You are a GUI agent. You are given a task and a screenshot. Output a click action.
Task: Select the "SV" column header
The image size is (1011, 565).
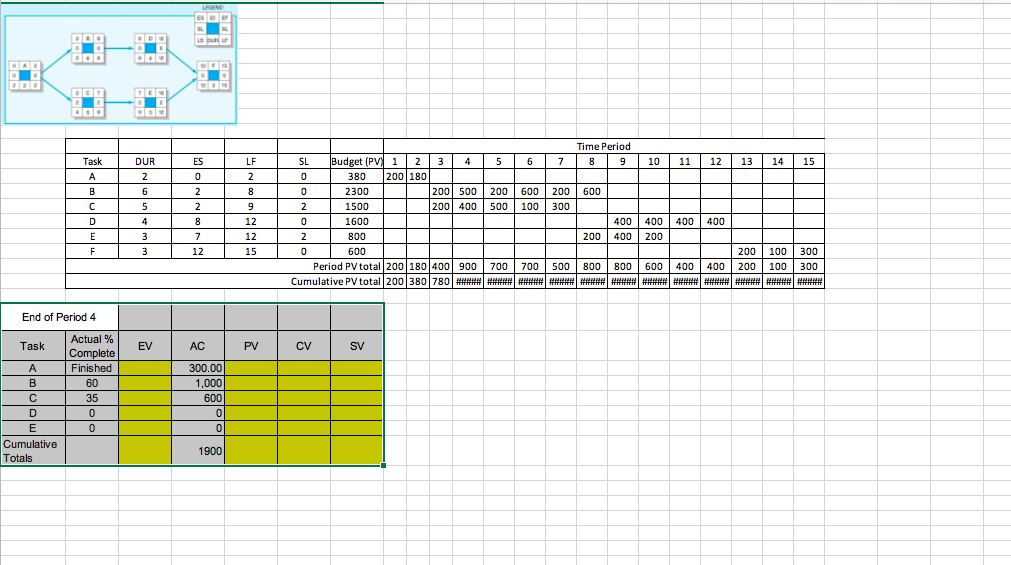357,346
